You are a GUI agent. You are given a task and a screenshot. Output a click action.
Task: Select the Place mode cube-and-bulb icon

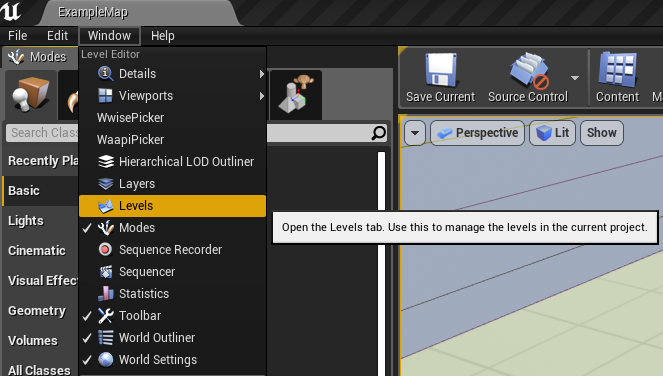[x=30, y=95]
